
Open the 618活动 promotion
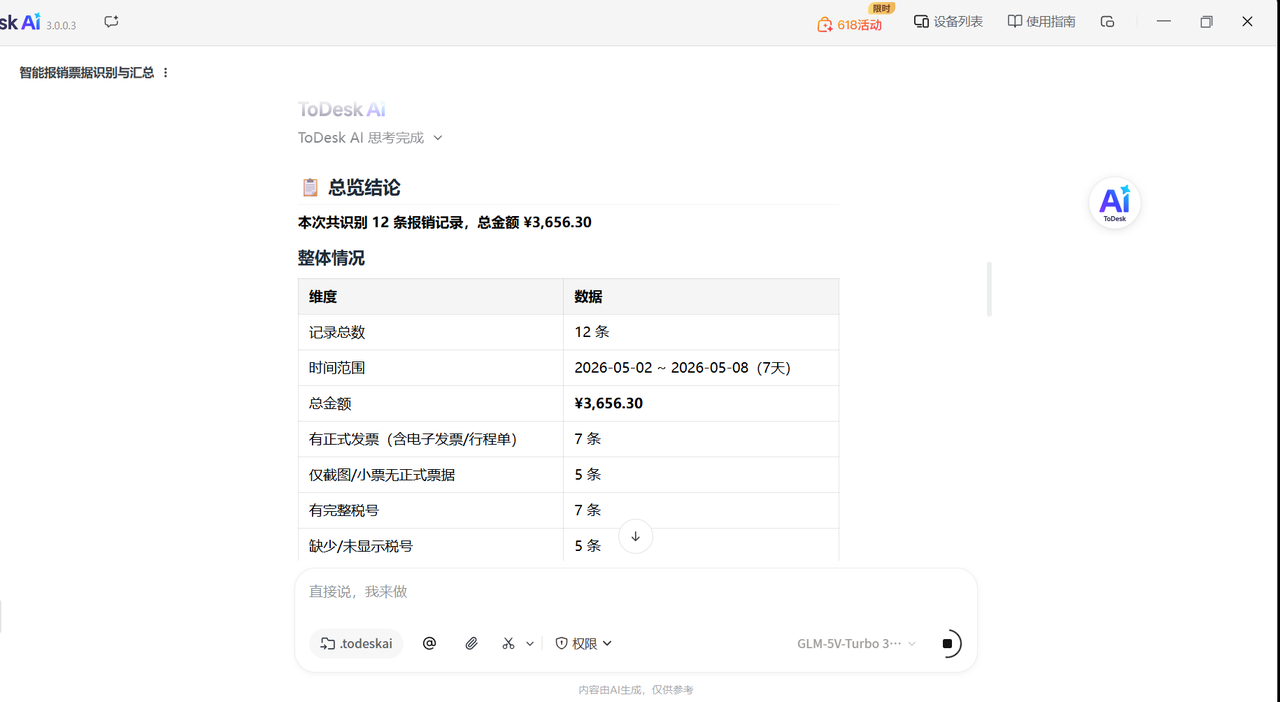click(850, 24)
